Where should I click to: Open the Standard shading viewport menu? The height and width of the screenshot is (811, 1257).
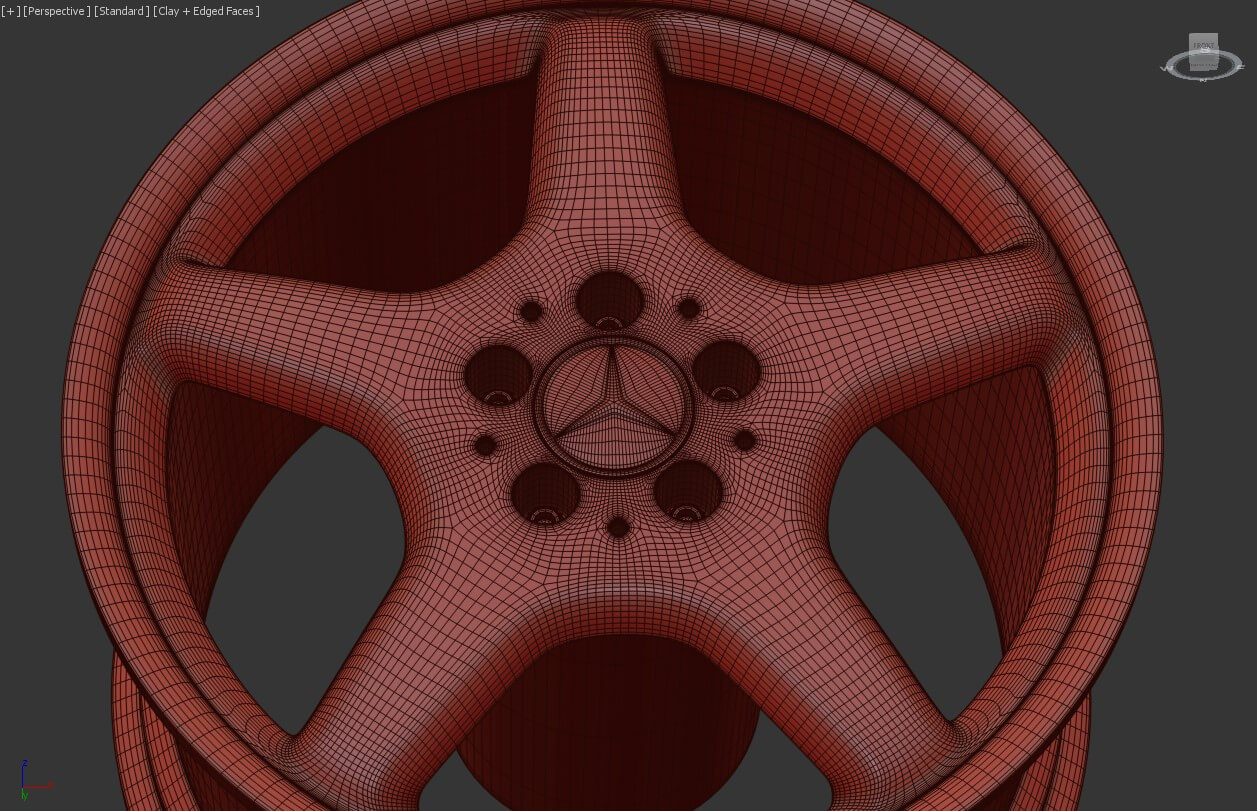tap(121, 11)
